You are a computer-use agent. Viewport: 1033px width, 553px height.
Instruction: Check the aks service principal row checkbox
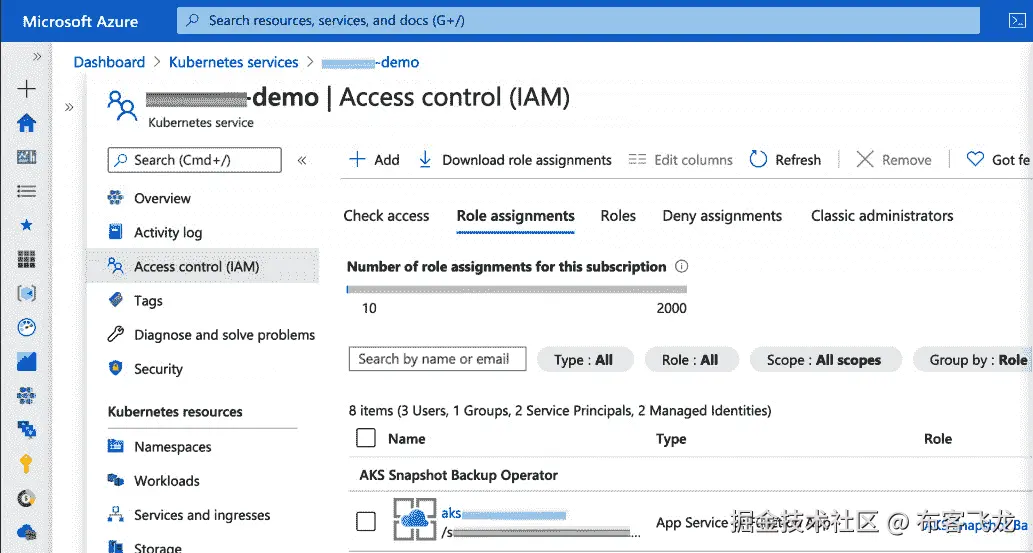366,521
